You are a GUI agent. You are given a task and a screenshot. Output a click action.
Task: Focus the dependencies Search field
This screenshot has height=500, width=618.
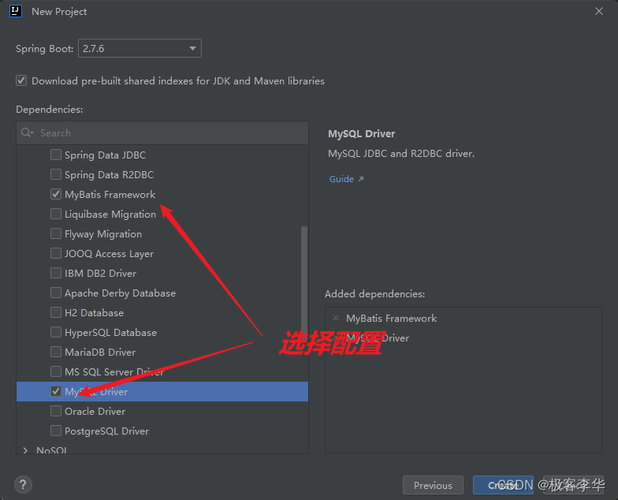click(x=162, y=133)
